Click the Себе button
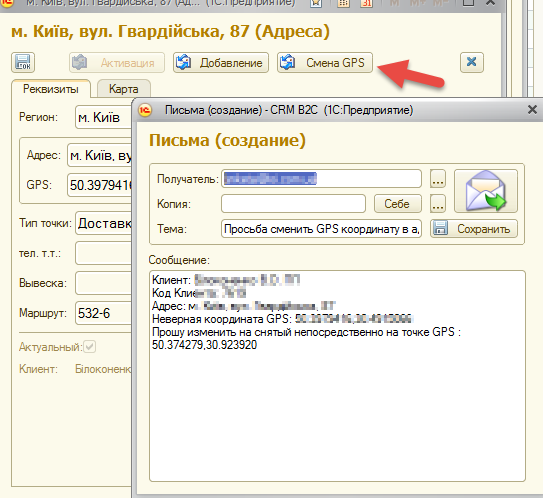543x498 pixels. [398, 204]
